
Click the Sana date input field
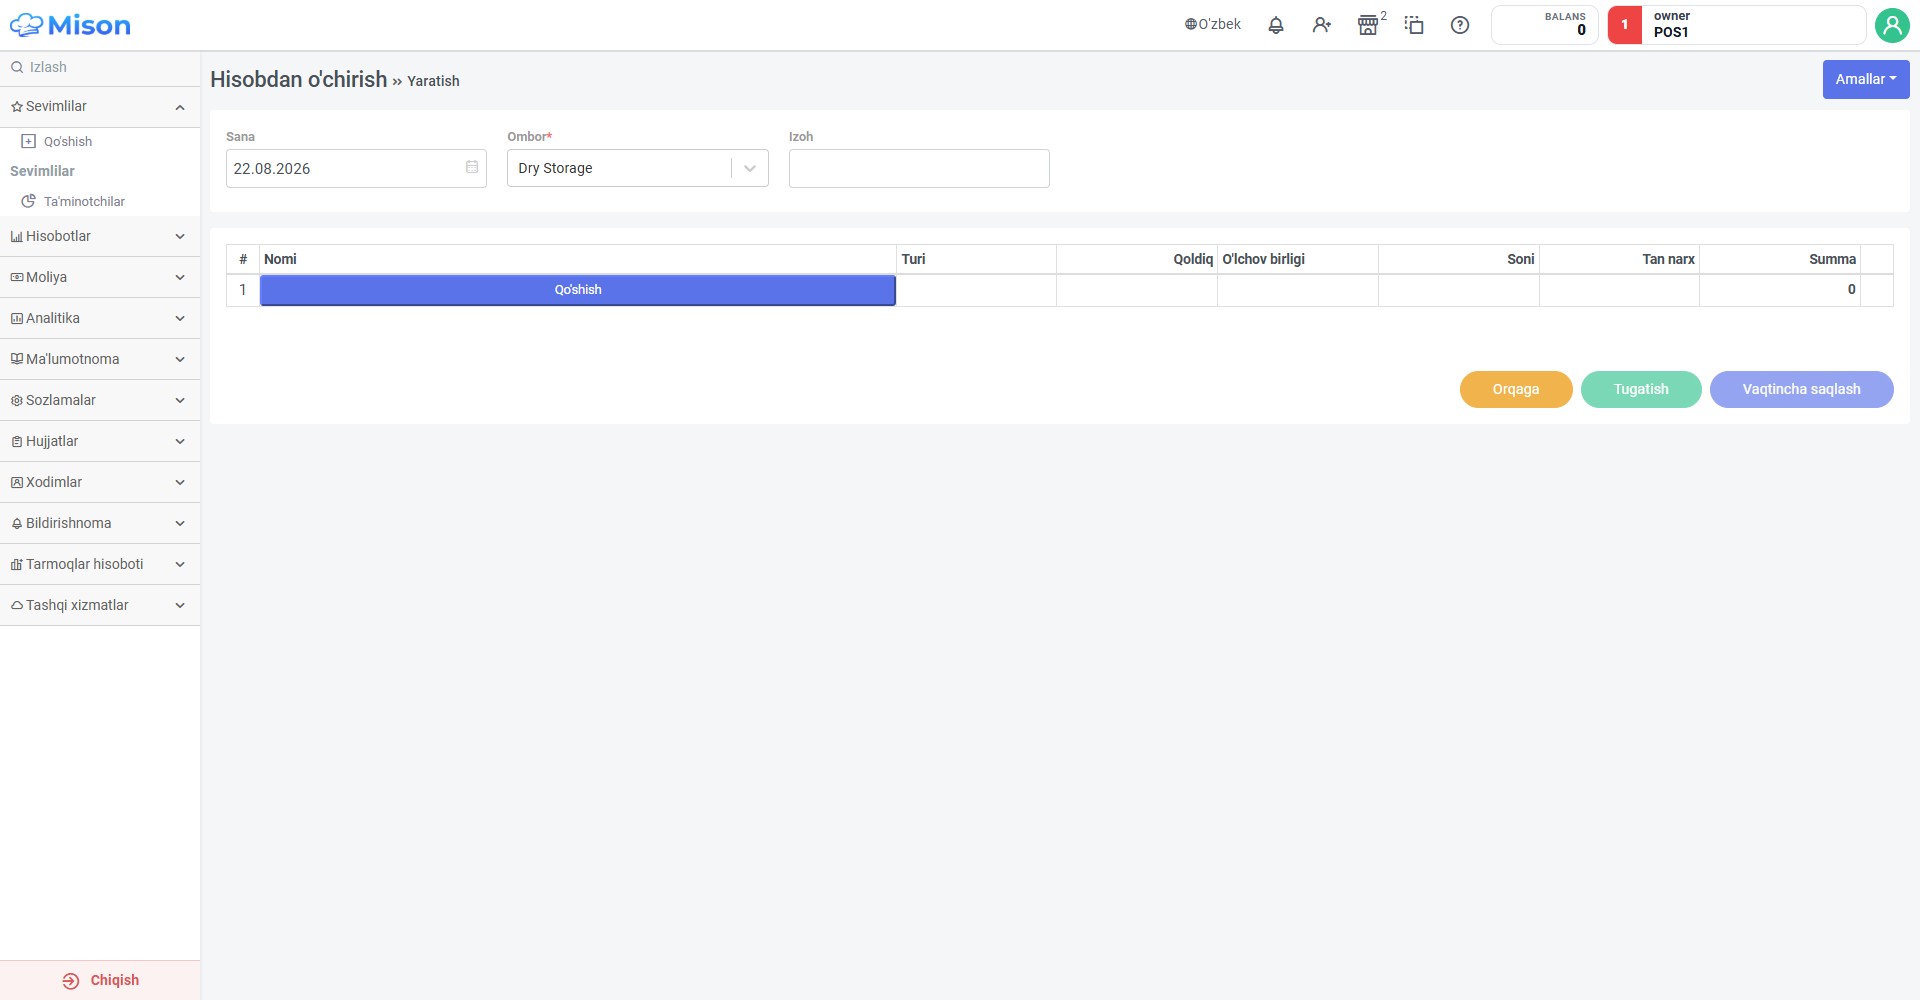(356, 168)
